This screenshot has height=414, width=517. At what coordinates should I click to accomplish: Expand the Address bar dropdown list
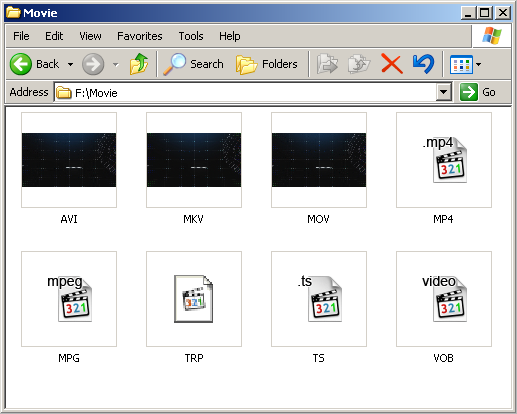click(x=444, y=92)
